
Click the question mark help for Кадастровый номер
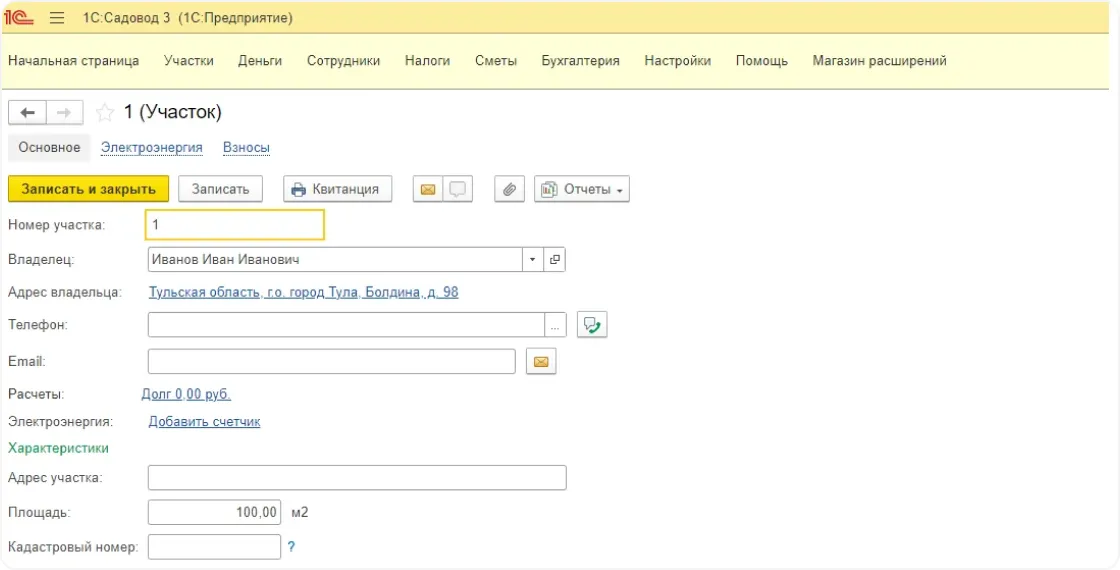pyautogui.click(x=291, y=547)
